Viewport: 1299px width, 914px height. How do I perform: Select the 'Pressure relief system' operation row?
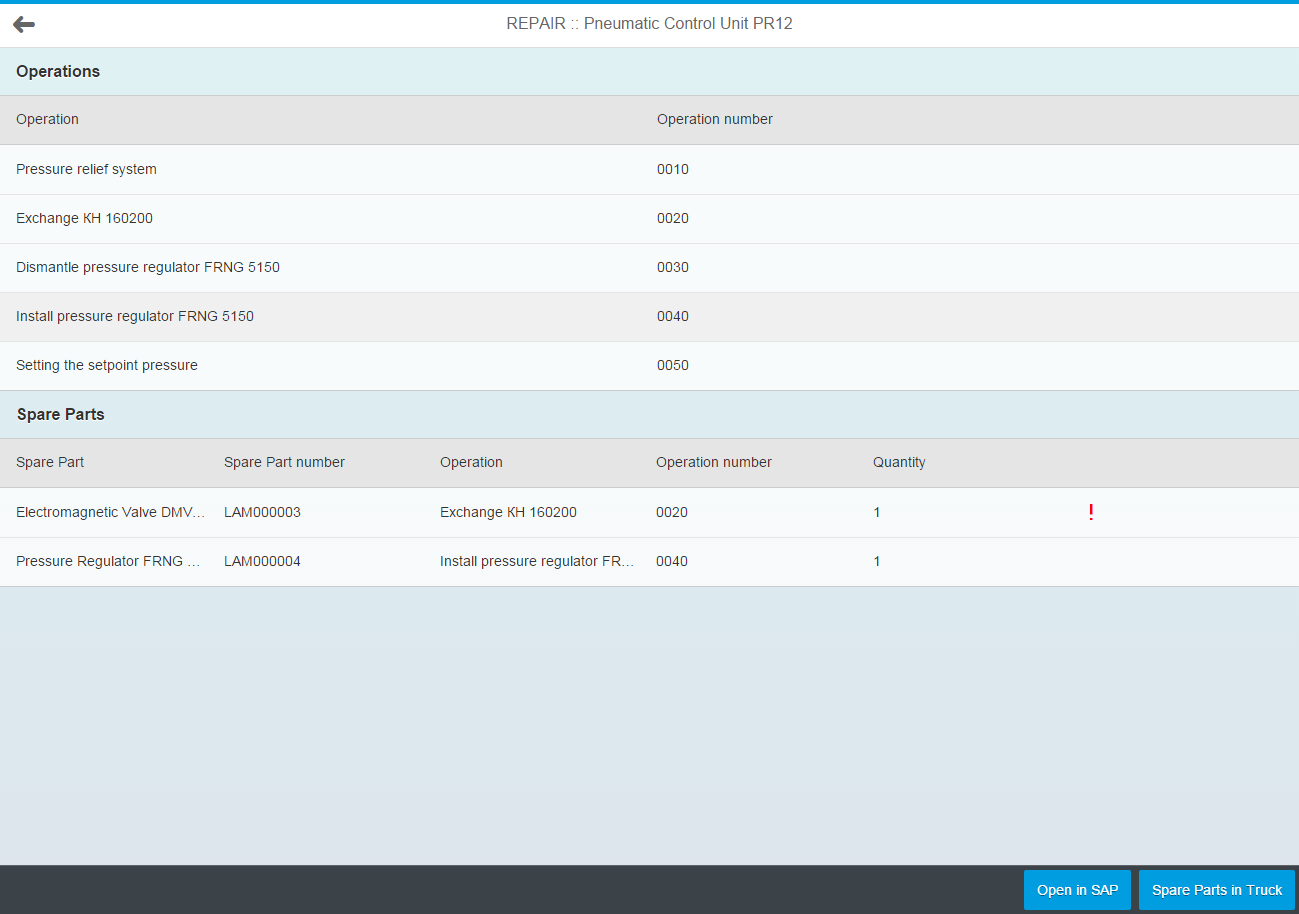[x=649, y=169]
